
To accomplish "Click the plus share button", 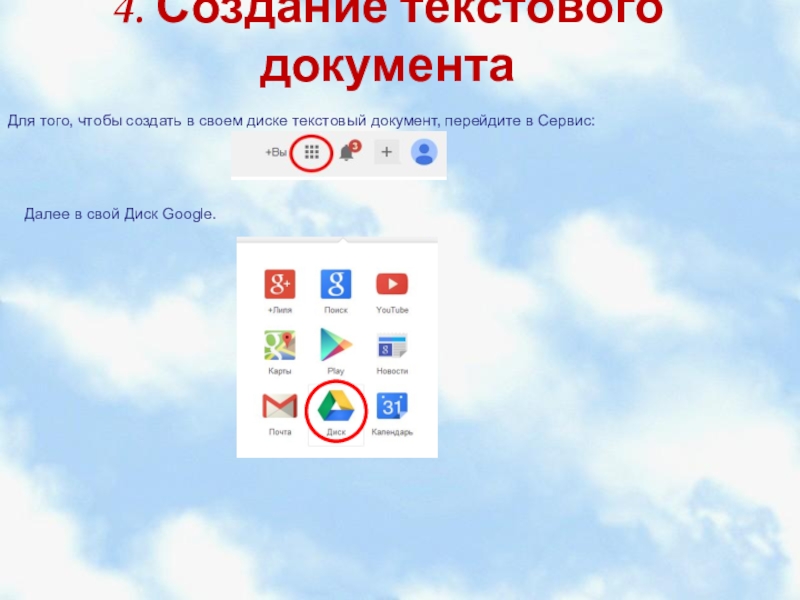I will (x=386, y=152).
